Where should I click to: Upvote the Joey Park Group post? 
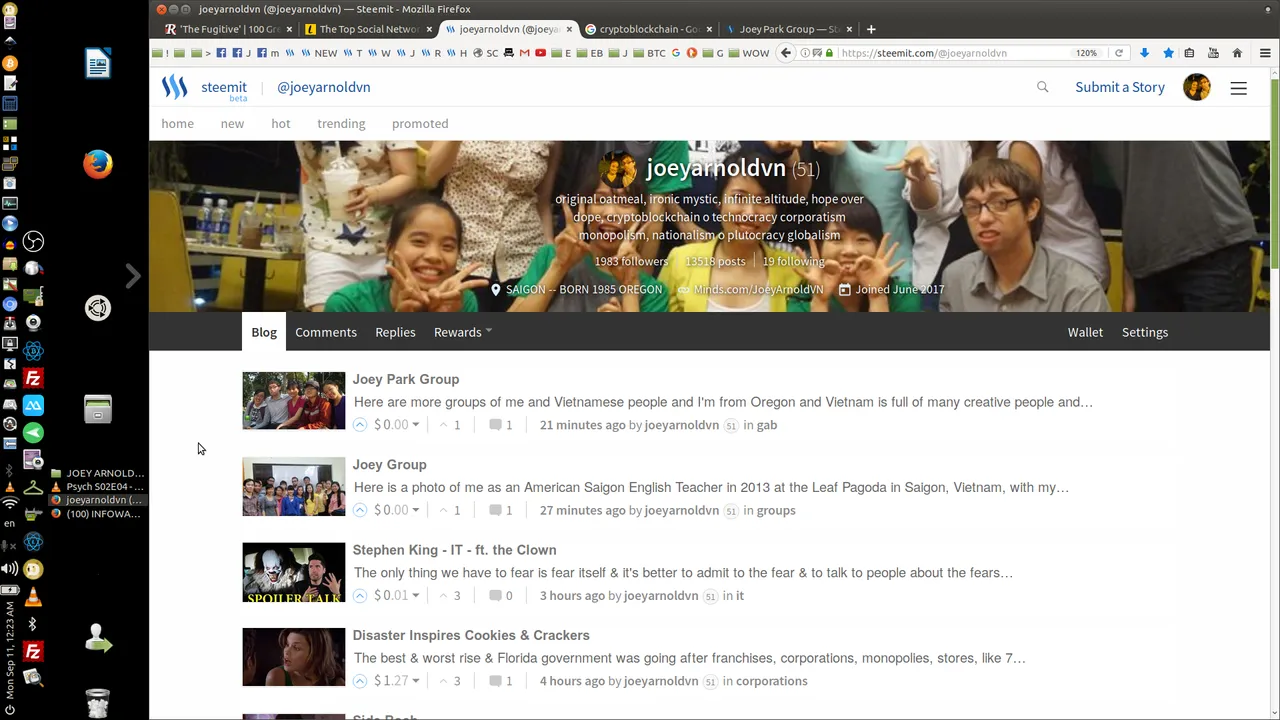pos(360,425)
